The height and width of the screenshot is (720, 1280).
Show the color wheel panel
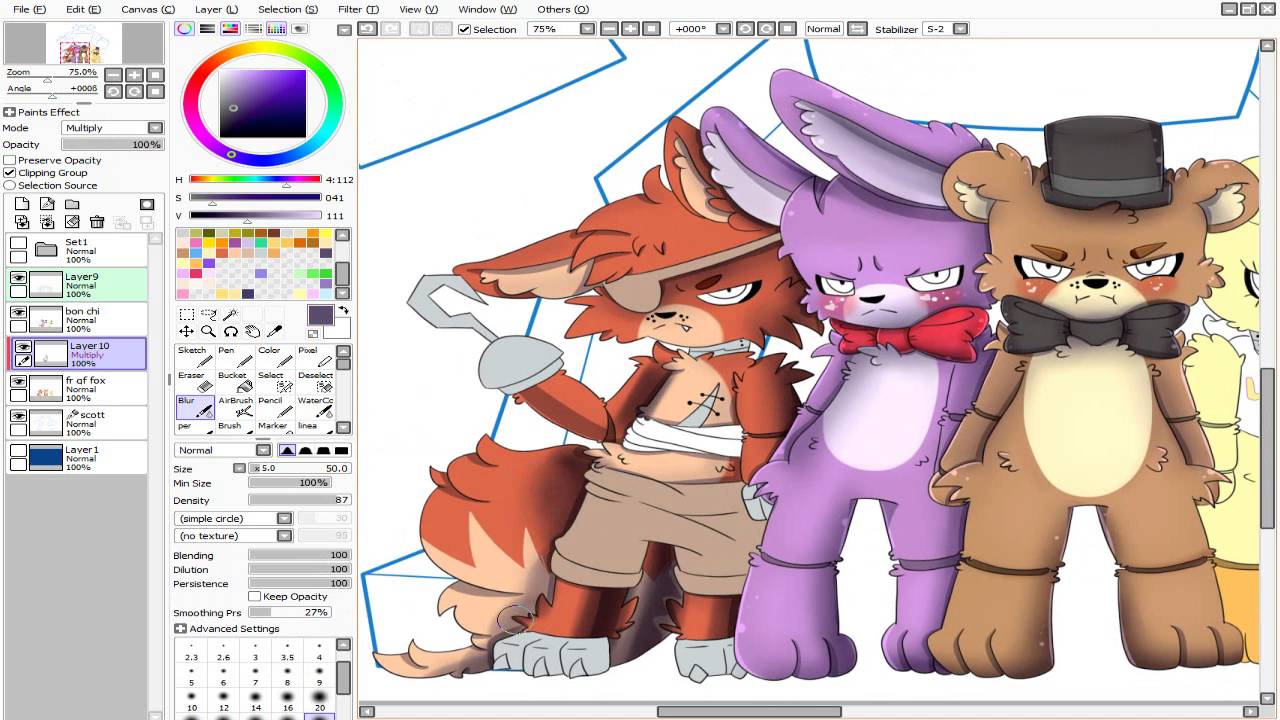pyautogui.click(x=185, y=29)
